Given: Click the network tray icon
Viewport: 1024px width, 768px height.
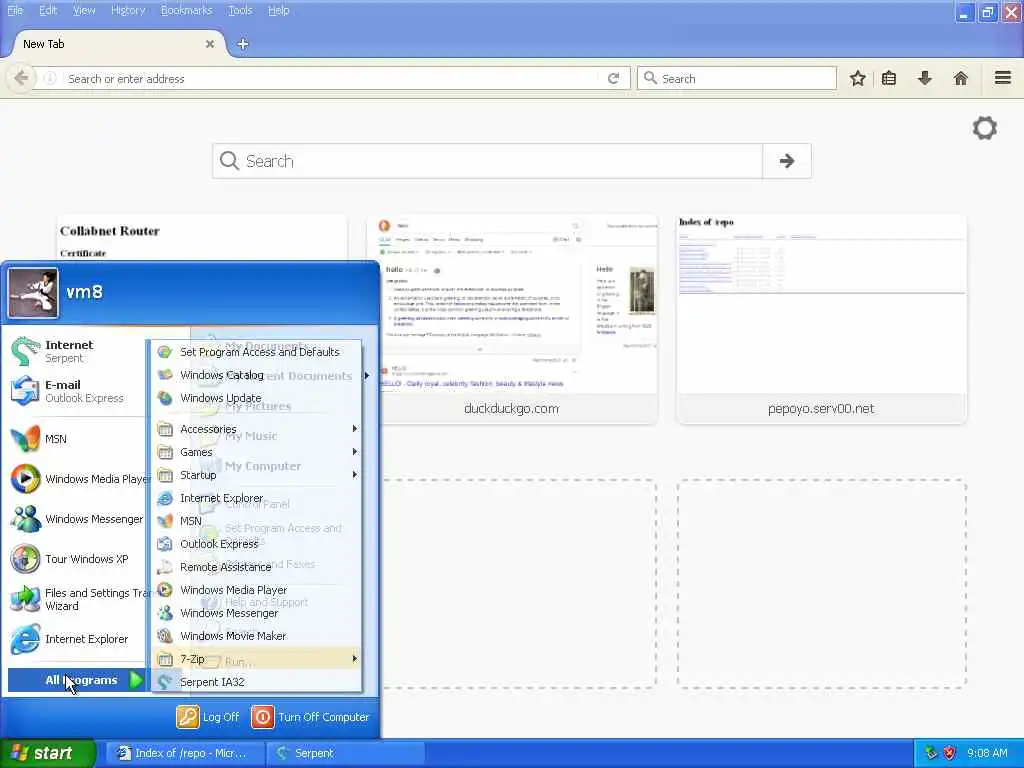Looking at the screenshot, I should click(x=931, y=753).
